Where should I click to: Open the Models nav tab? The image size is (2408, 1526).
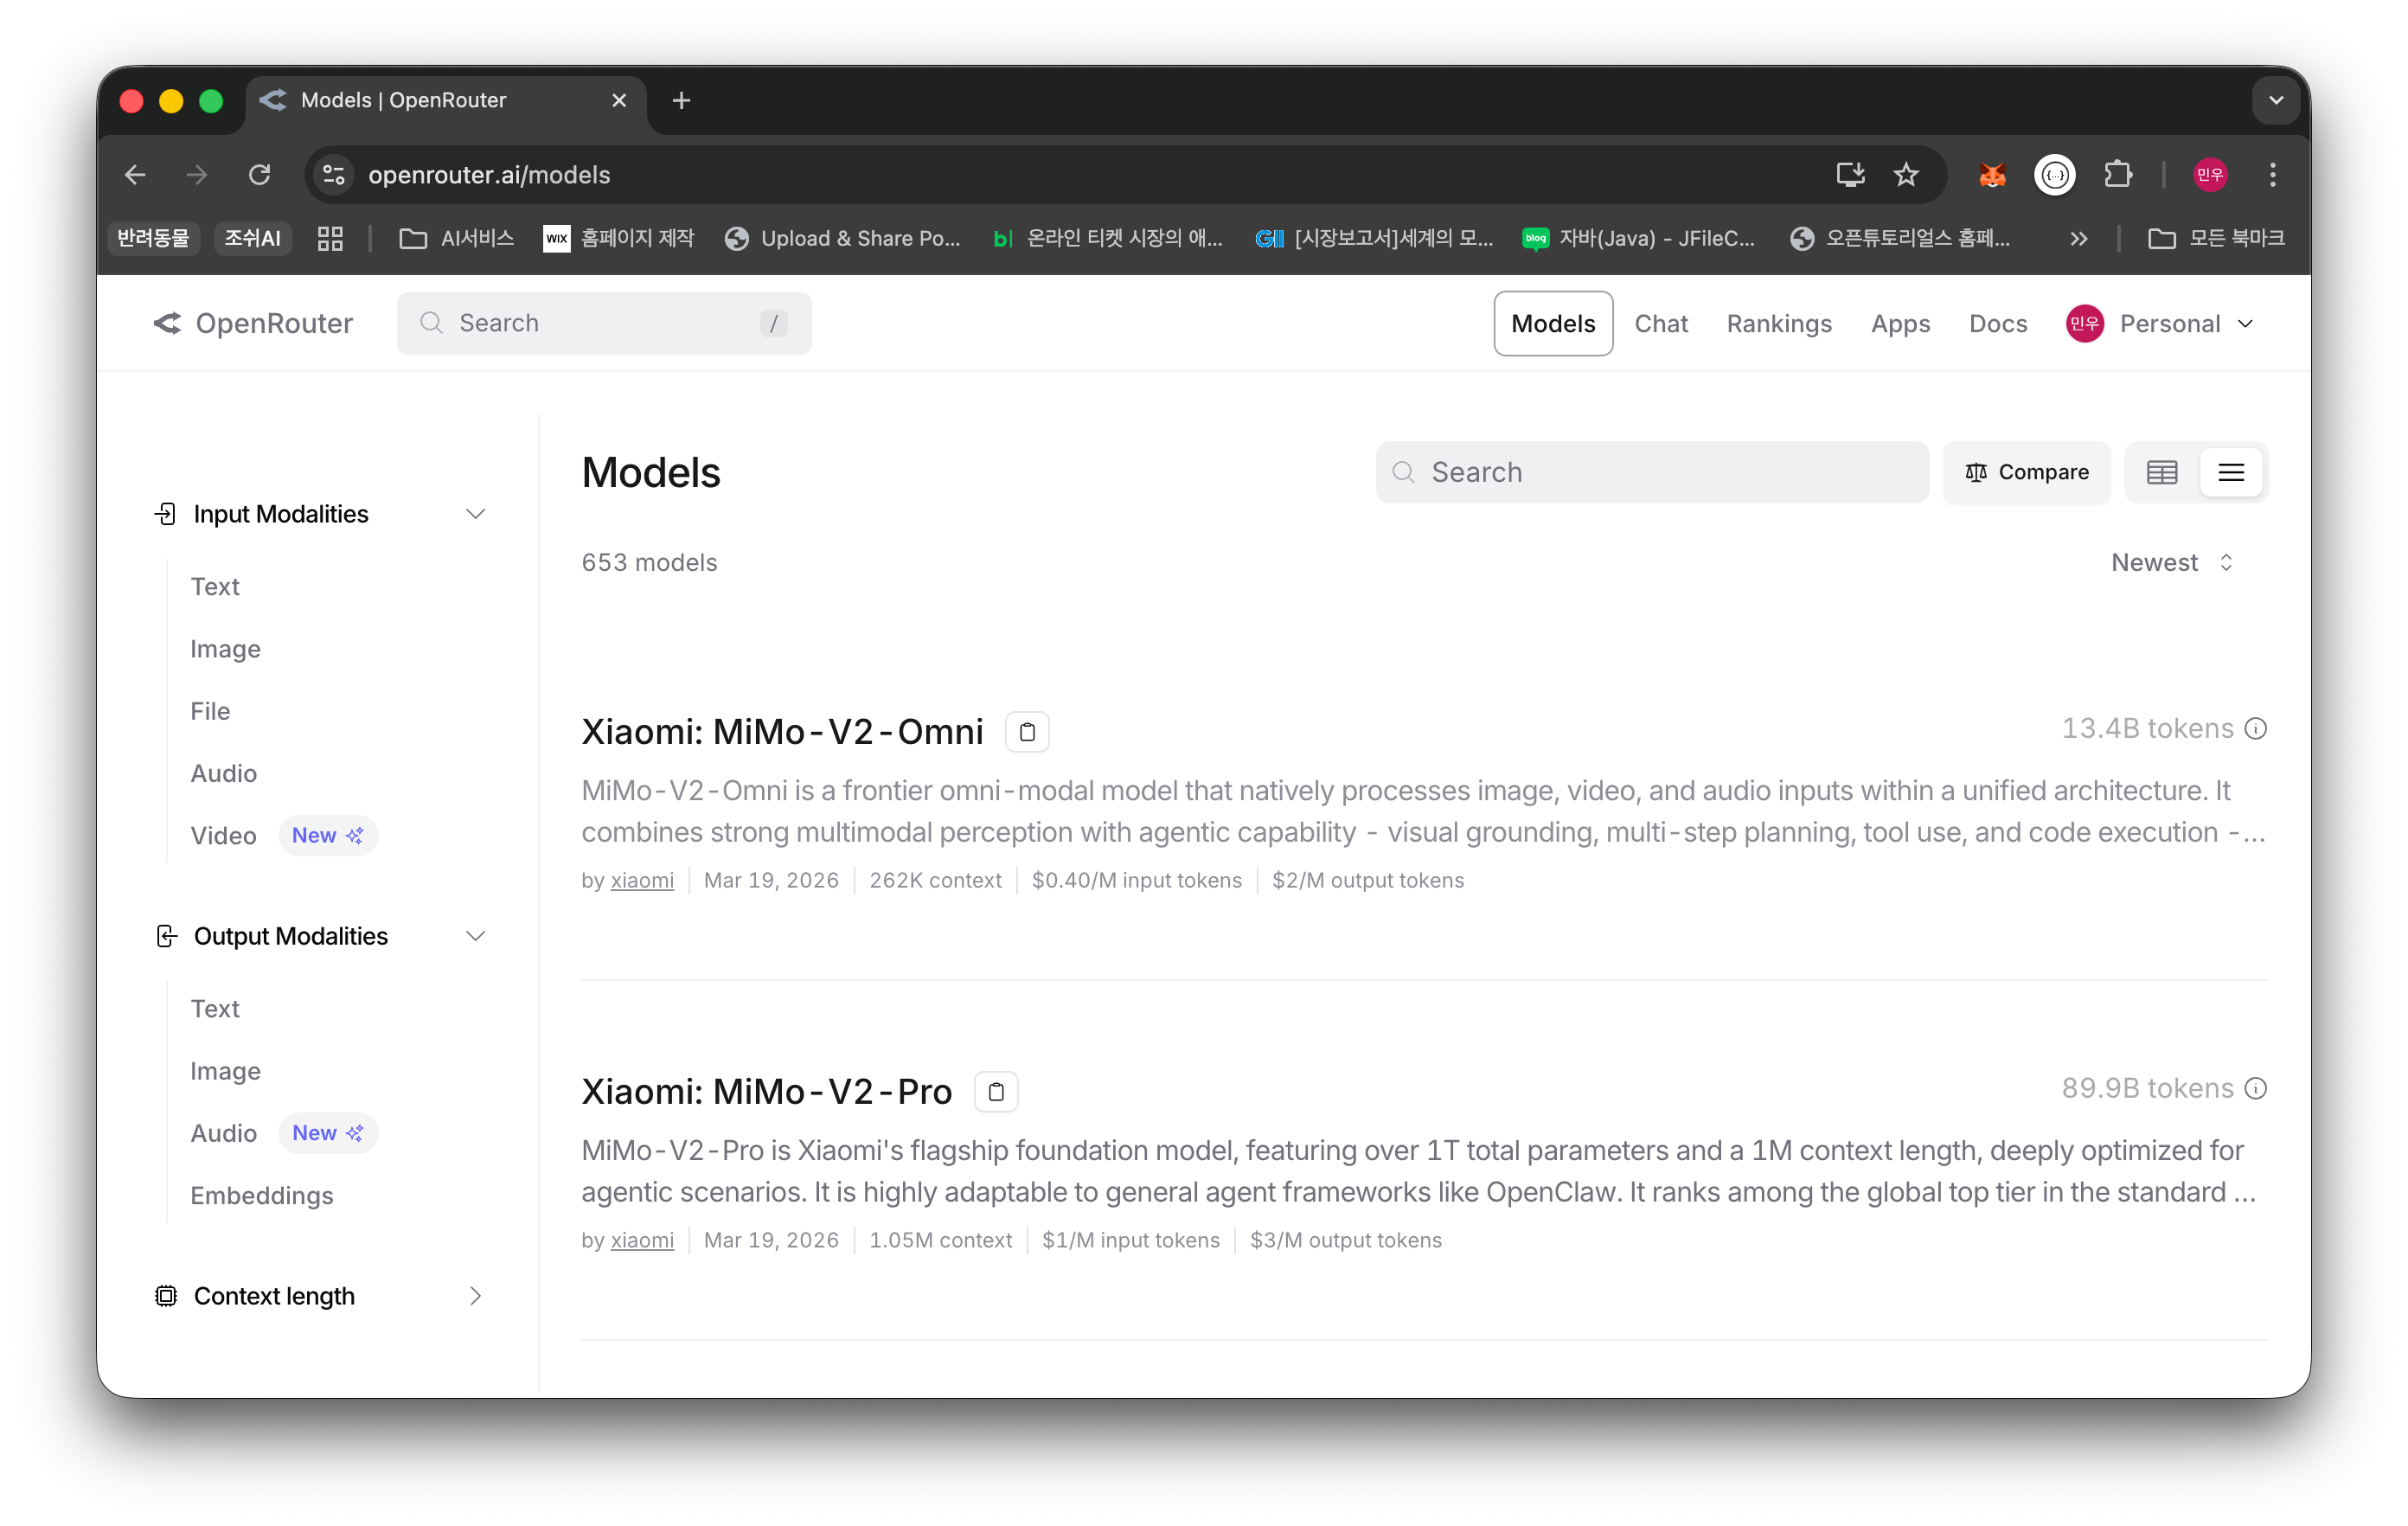(1553, 323)
